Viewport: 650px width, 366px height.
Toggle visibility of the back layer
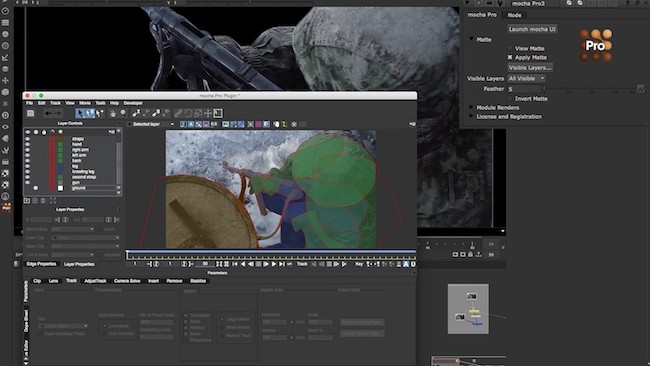click(x=27, y=160)
